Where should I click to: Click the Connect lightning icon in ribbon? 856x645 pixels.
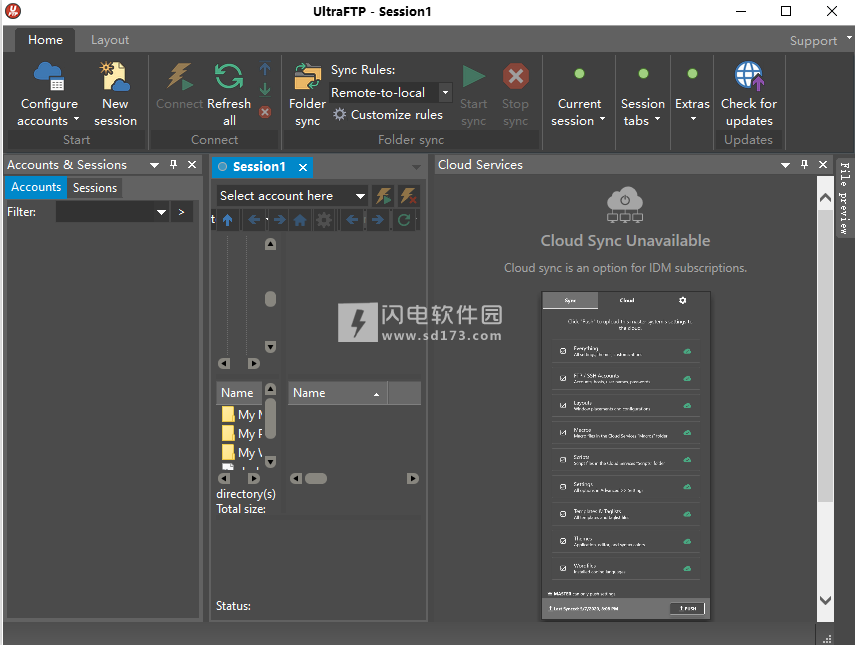click(180, 76)
